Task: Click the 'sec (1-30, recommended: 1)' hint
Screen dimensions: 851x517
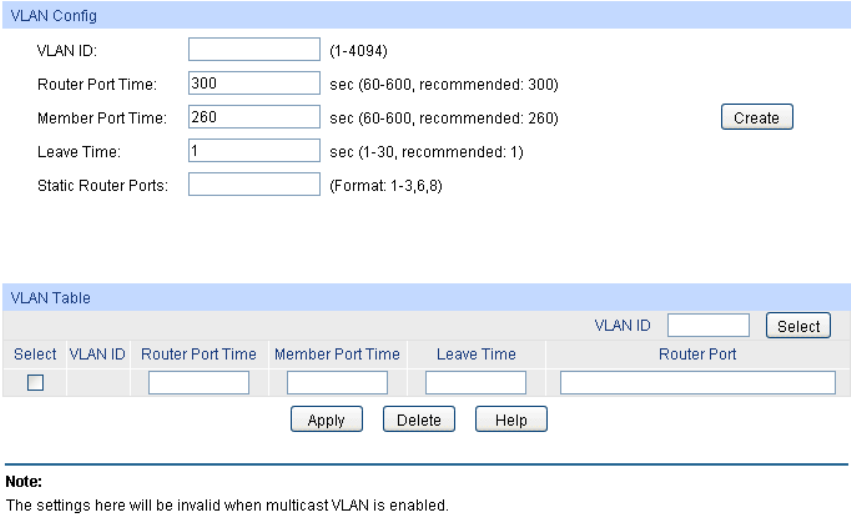Action: pyautogui.click(x=427, y=152)
